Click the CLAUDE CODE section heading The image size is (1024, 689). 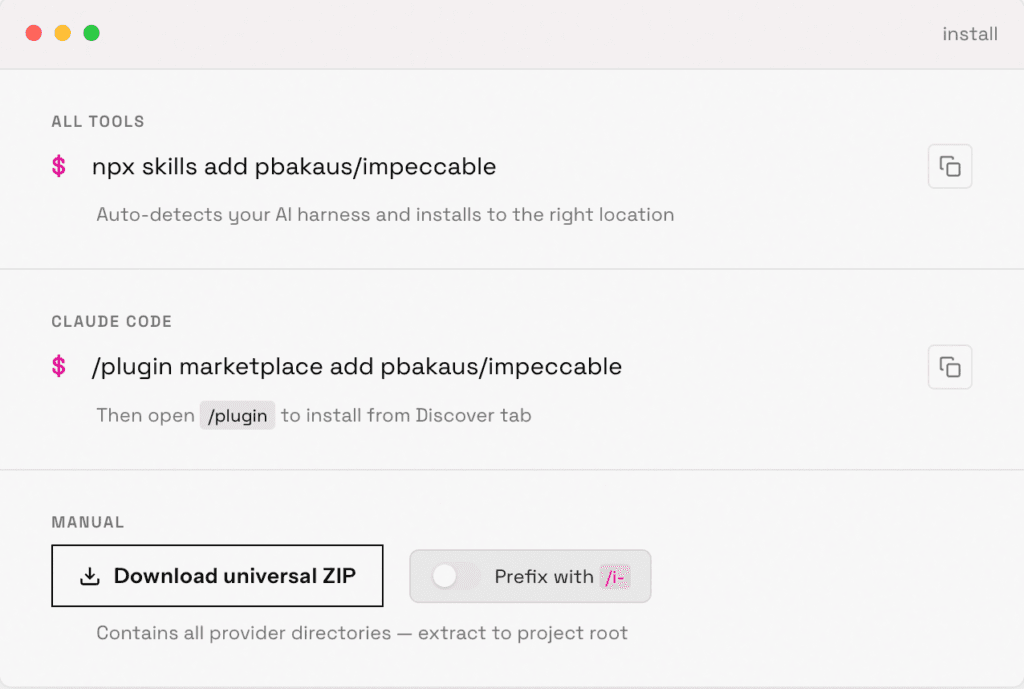tap(112, 322)
